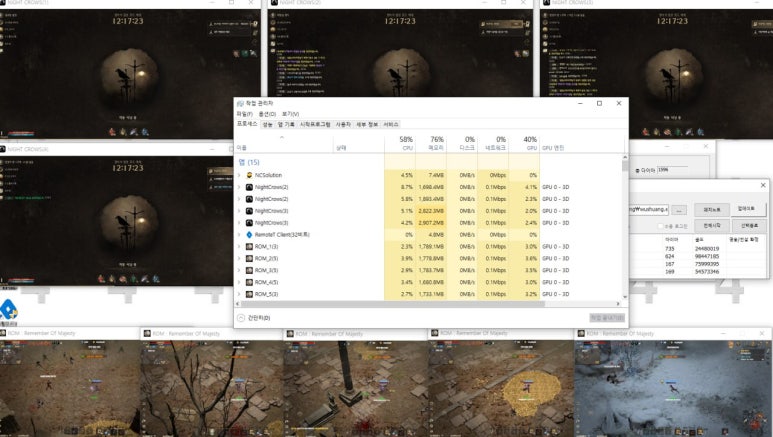Expand the ROM_3(5) process group
The height and width of the screenshot is (437, 773).
pos(240,270)
